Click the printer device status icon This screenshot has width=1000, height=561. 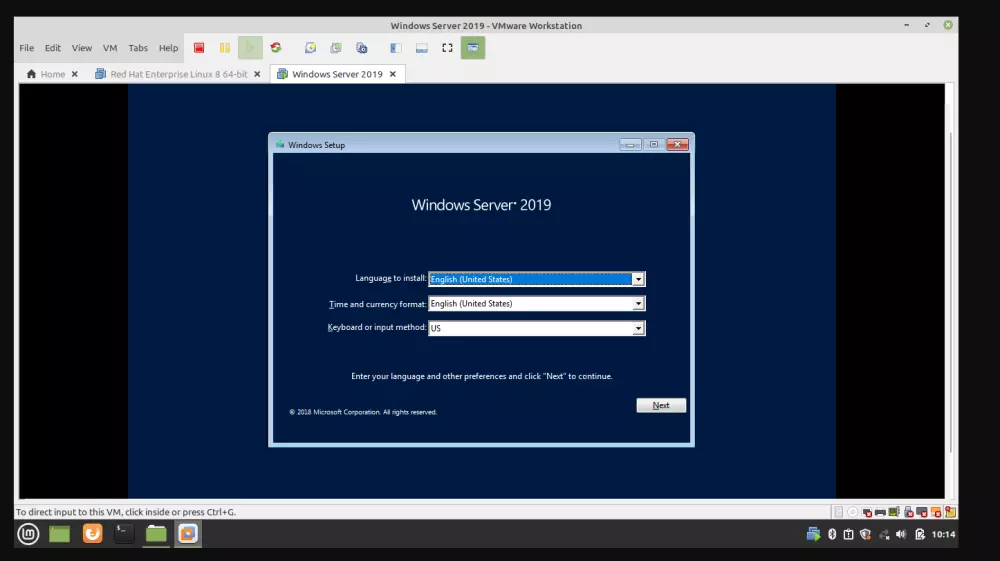(880, 512)
